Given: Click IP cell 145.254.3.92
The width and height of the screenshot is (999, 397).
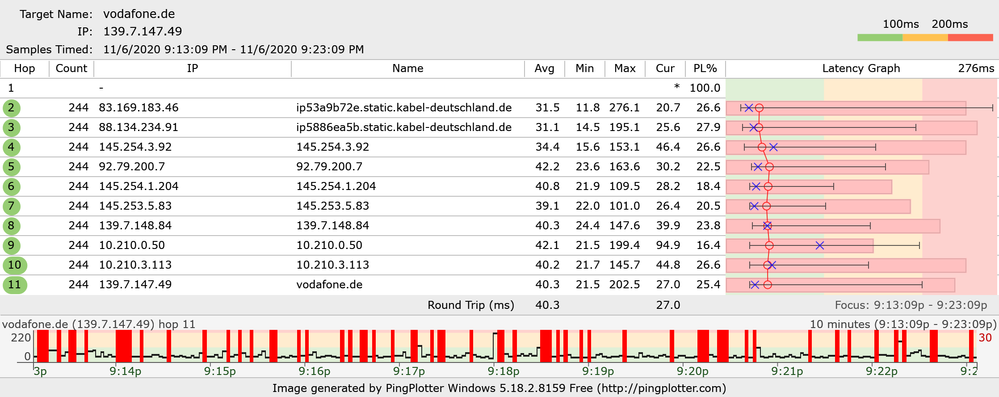Looking at the screenshot, I should tap(135, 147).
